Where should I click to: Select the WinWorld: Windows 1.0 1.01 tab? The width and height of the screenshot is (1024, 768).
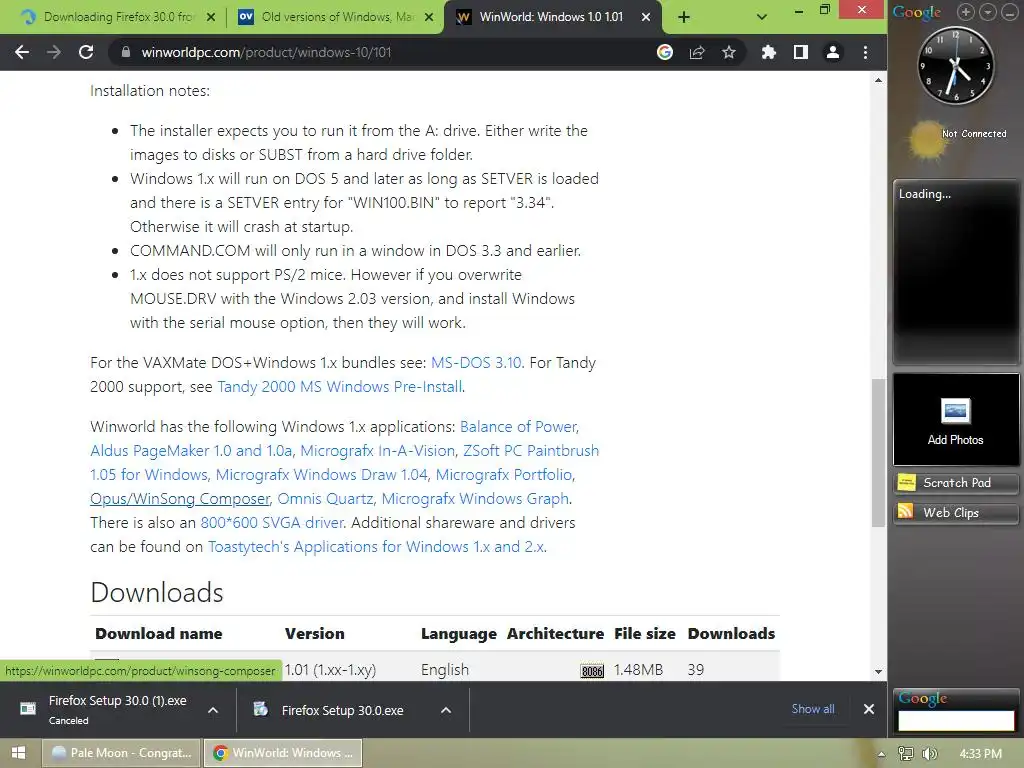click(x=551, y=17)
